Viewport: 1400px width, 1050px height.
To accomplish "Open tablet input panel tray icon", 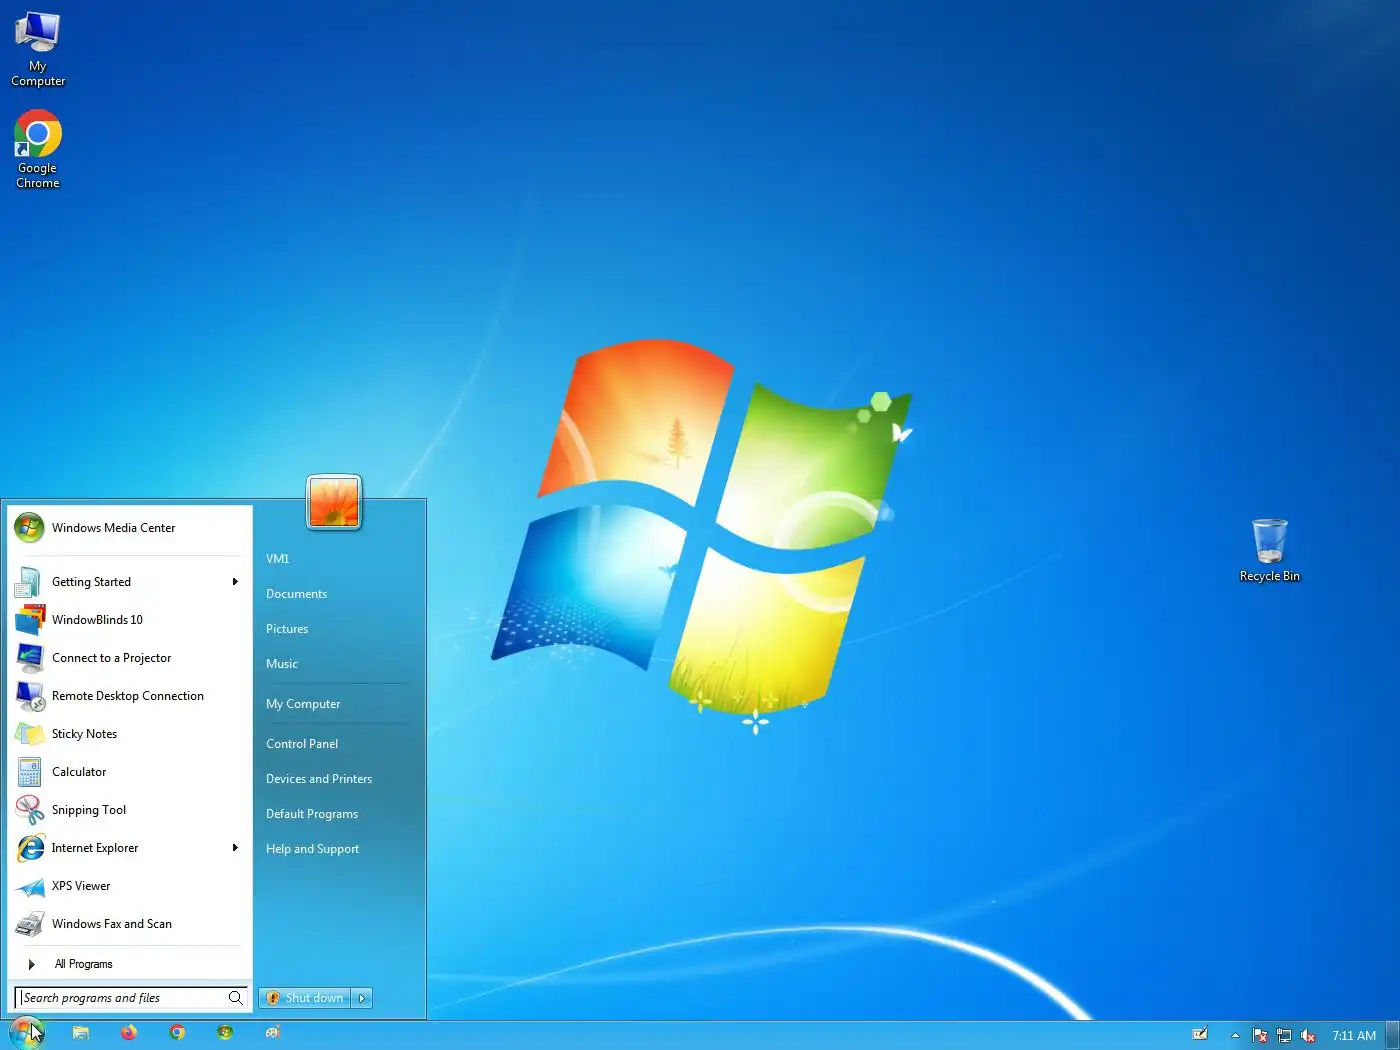I will (x=1200, y=1035).
